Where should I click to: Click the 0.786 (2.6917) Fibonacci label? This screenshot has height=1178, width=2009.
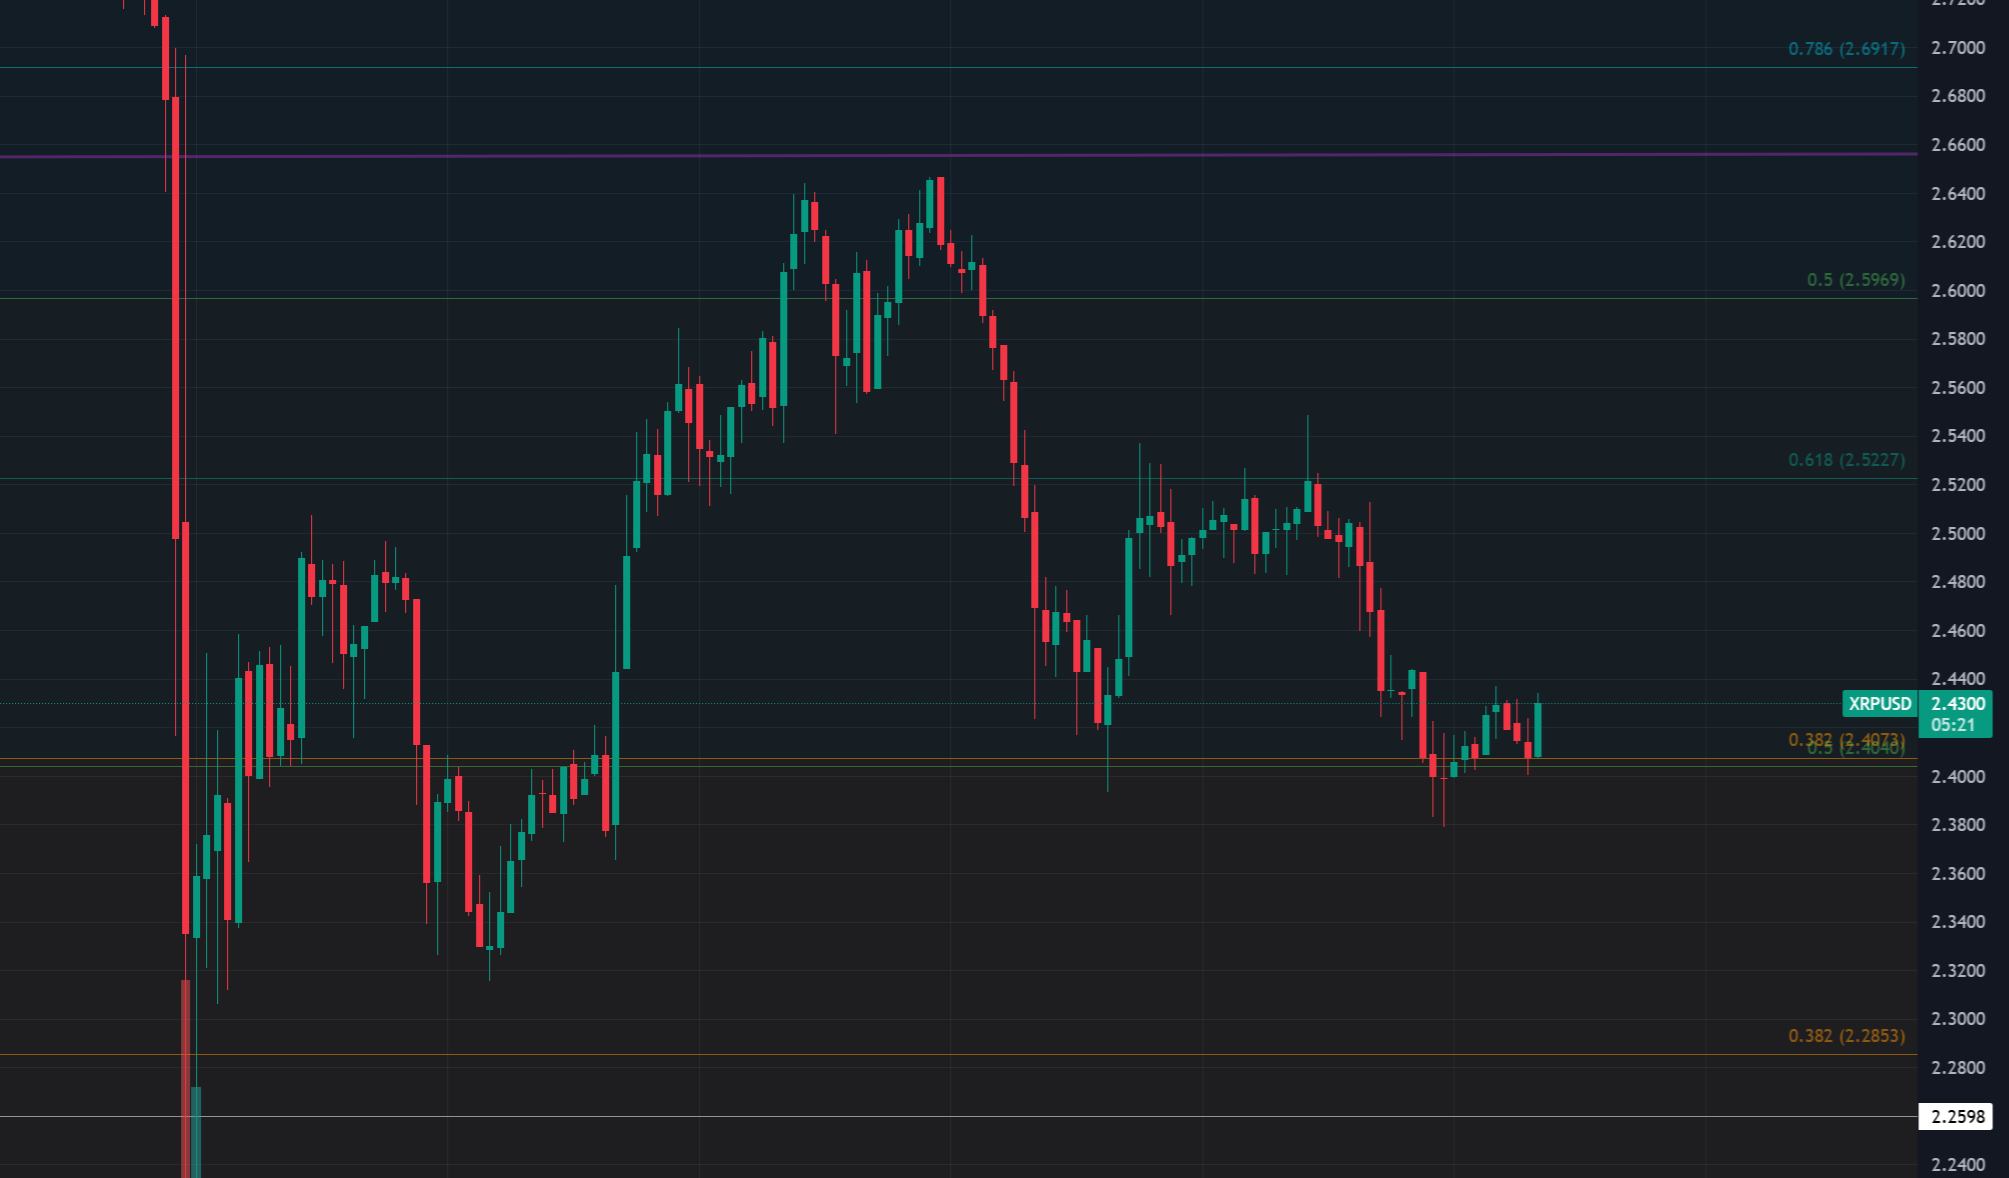[1846, 48]
